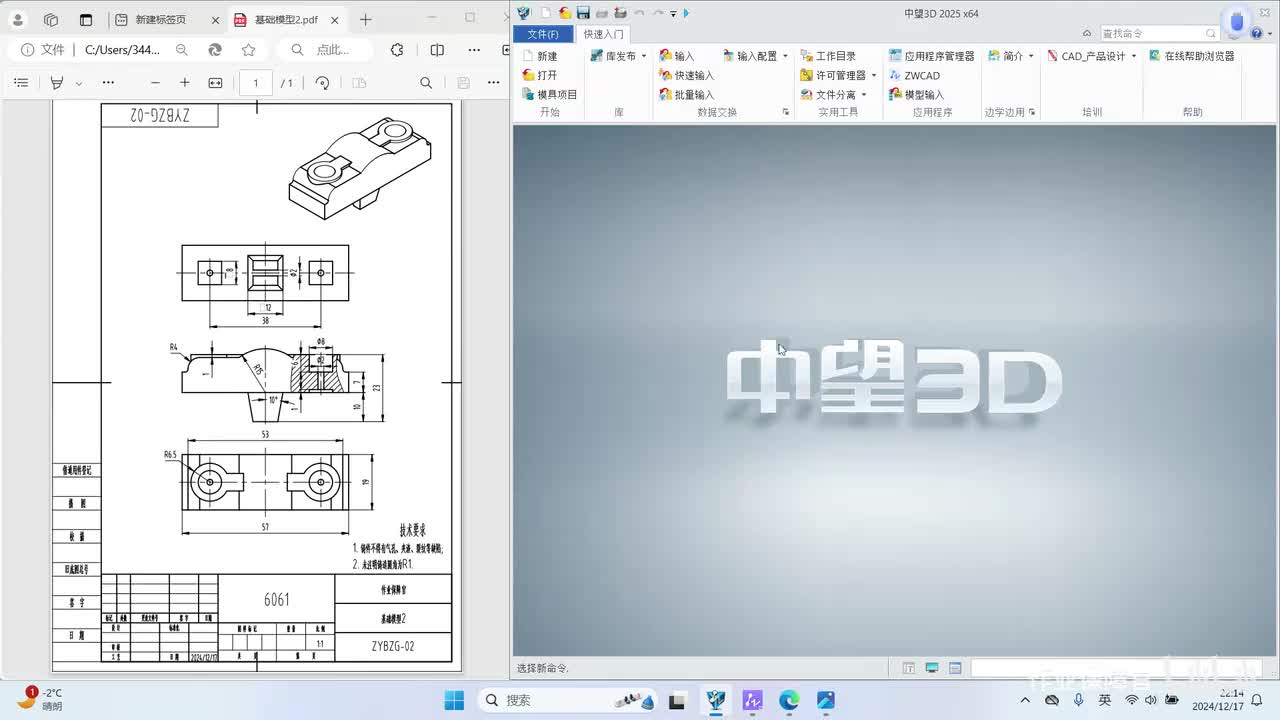This screenshot has width=1280, height=720.
Task: Select the 基础模型2.pdf browser tab
Action: (287, 19)
